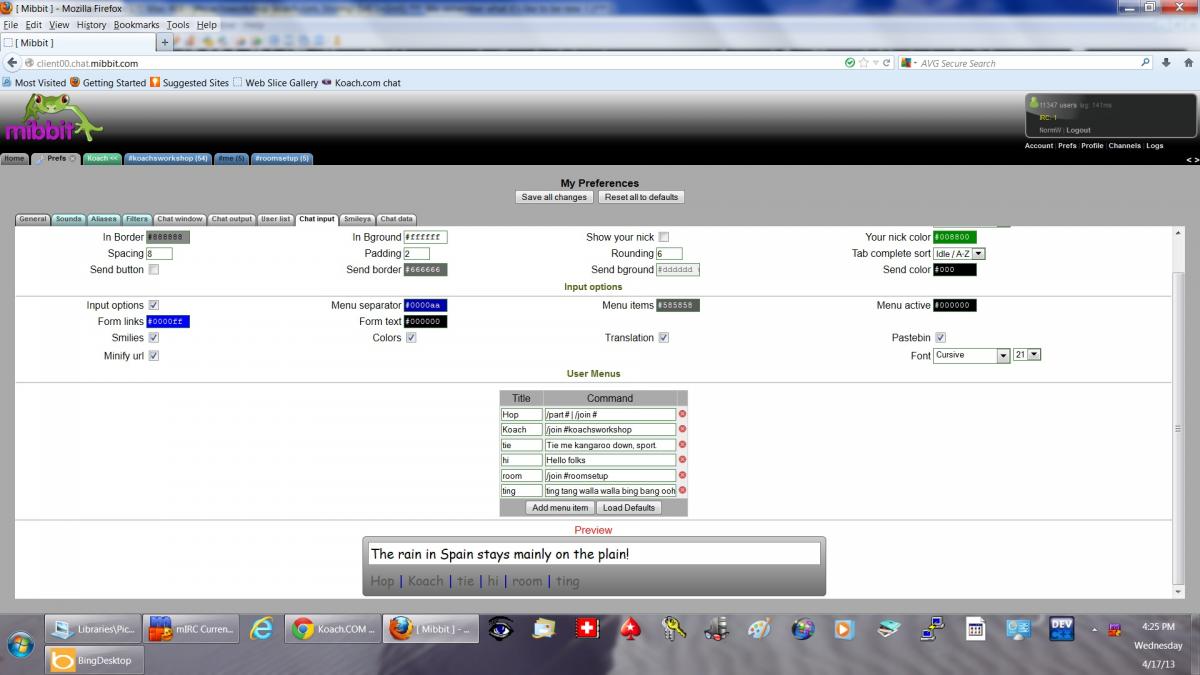This screenshot has width=1200, height=675.
Task: Click the AVG Secure Search box
Action: (1027, 63)
